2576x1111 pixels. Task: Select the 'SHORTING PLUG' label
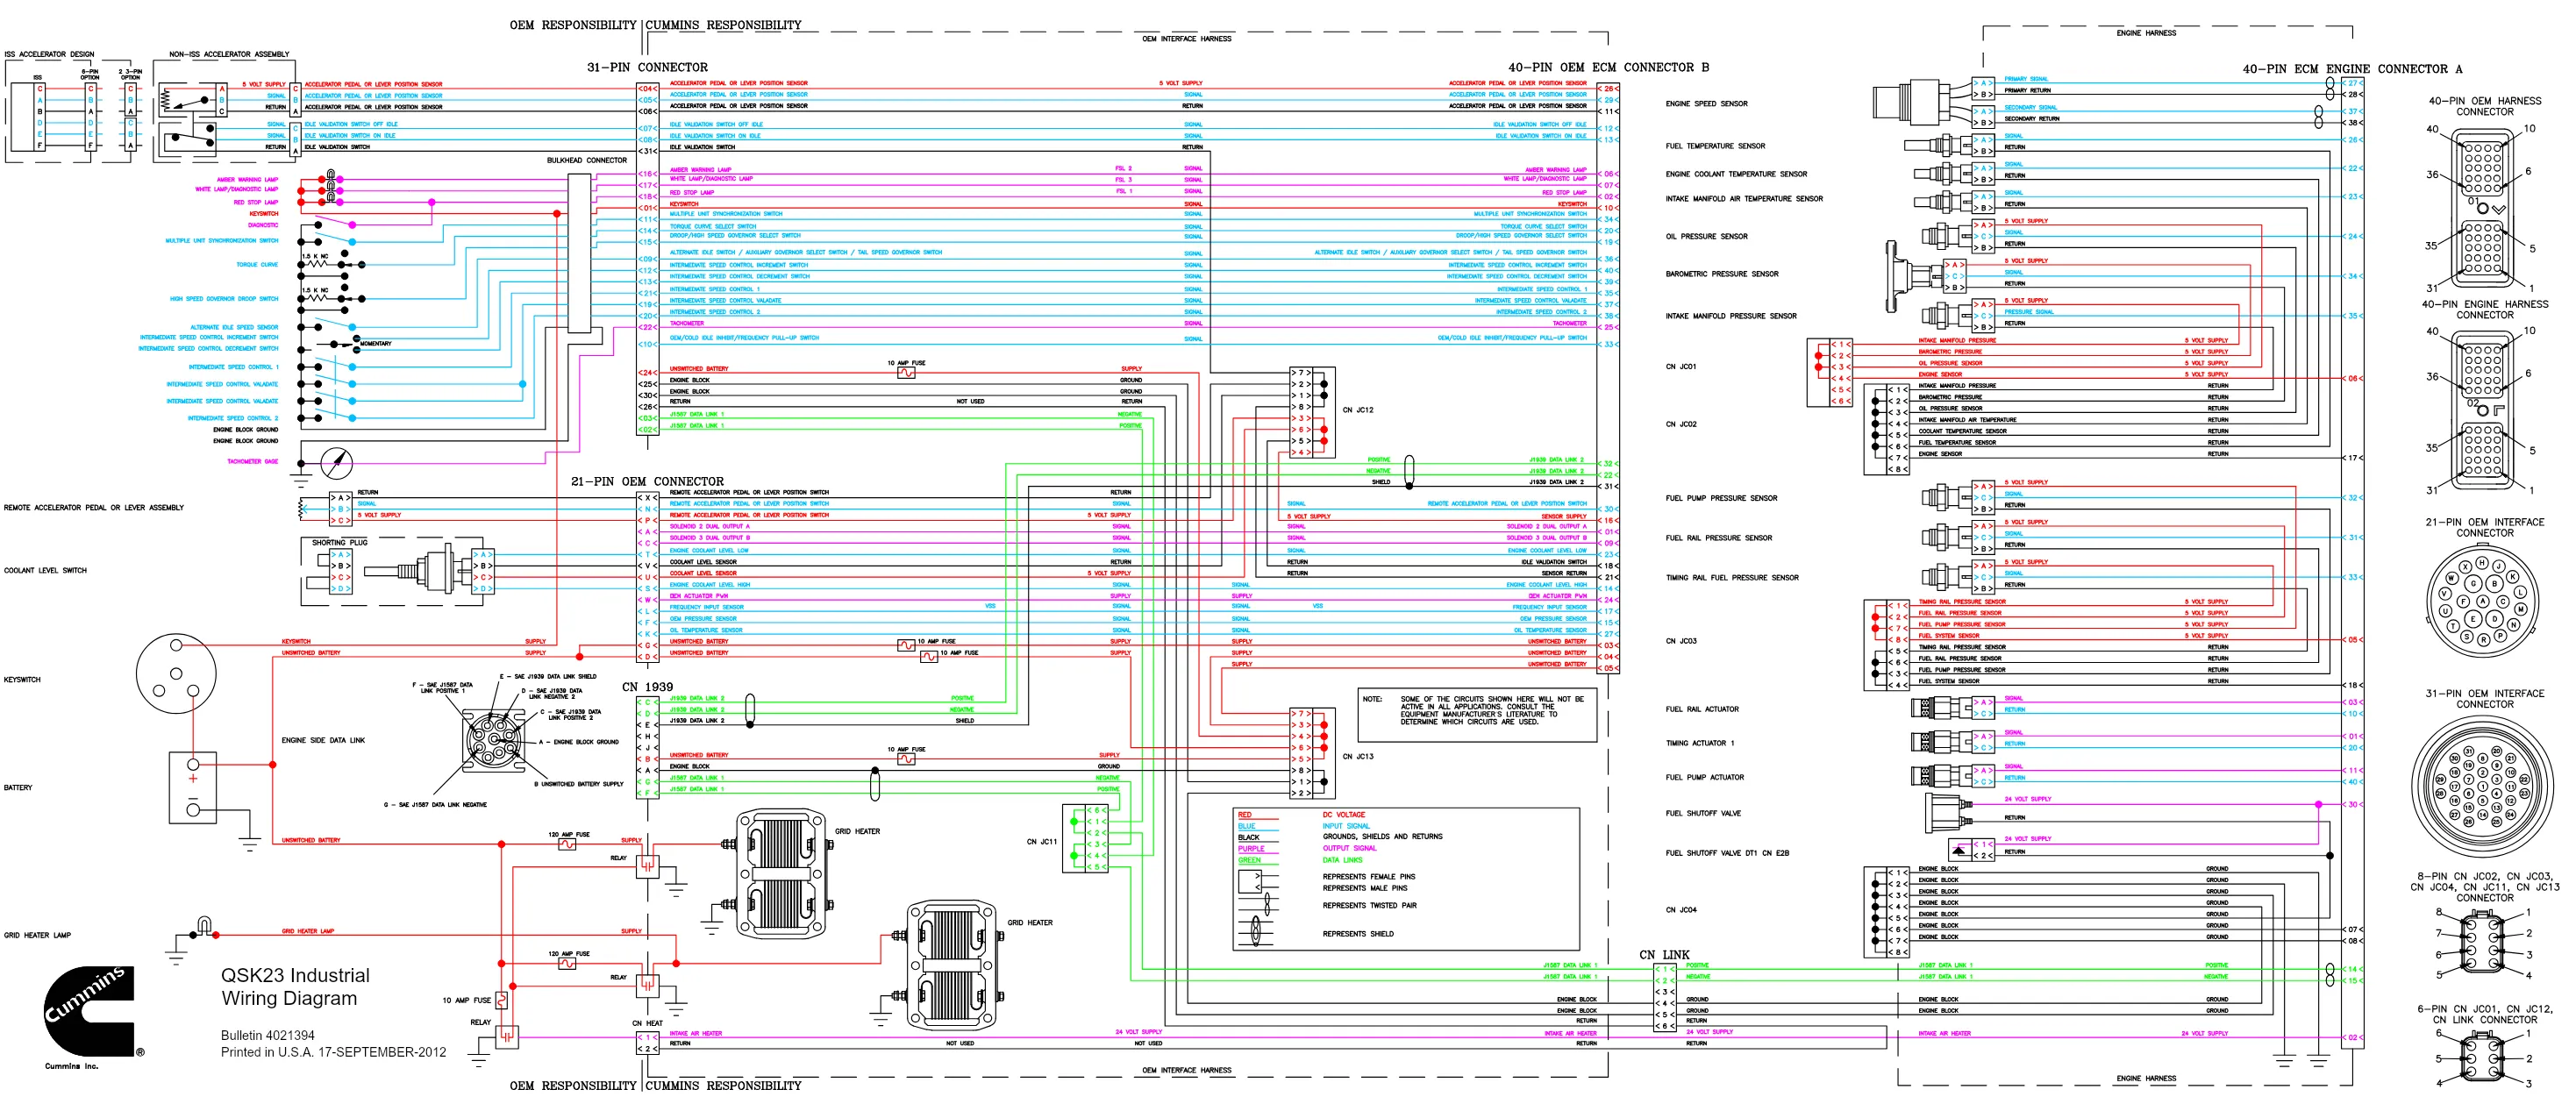(x=339, y=542)
